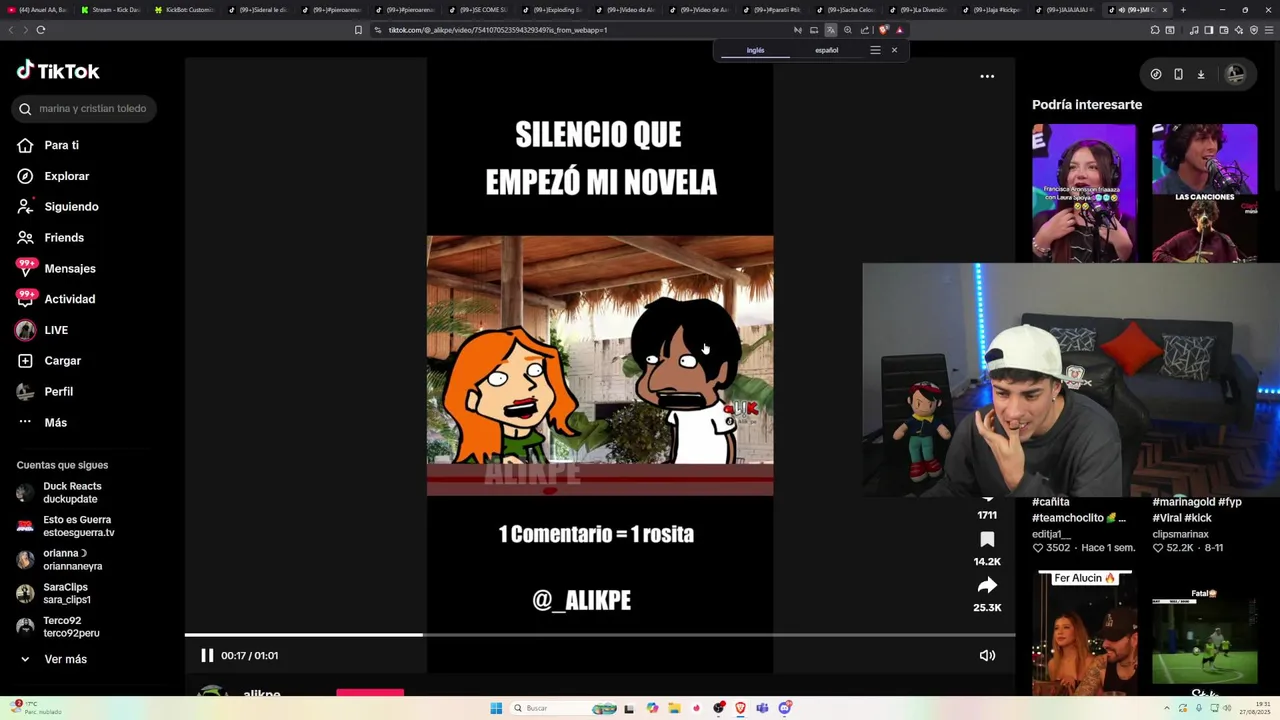Open the Fer Alucin video thumbnail
This screenshot has height=720, width=1280.
1084,633
